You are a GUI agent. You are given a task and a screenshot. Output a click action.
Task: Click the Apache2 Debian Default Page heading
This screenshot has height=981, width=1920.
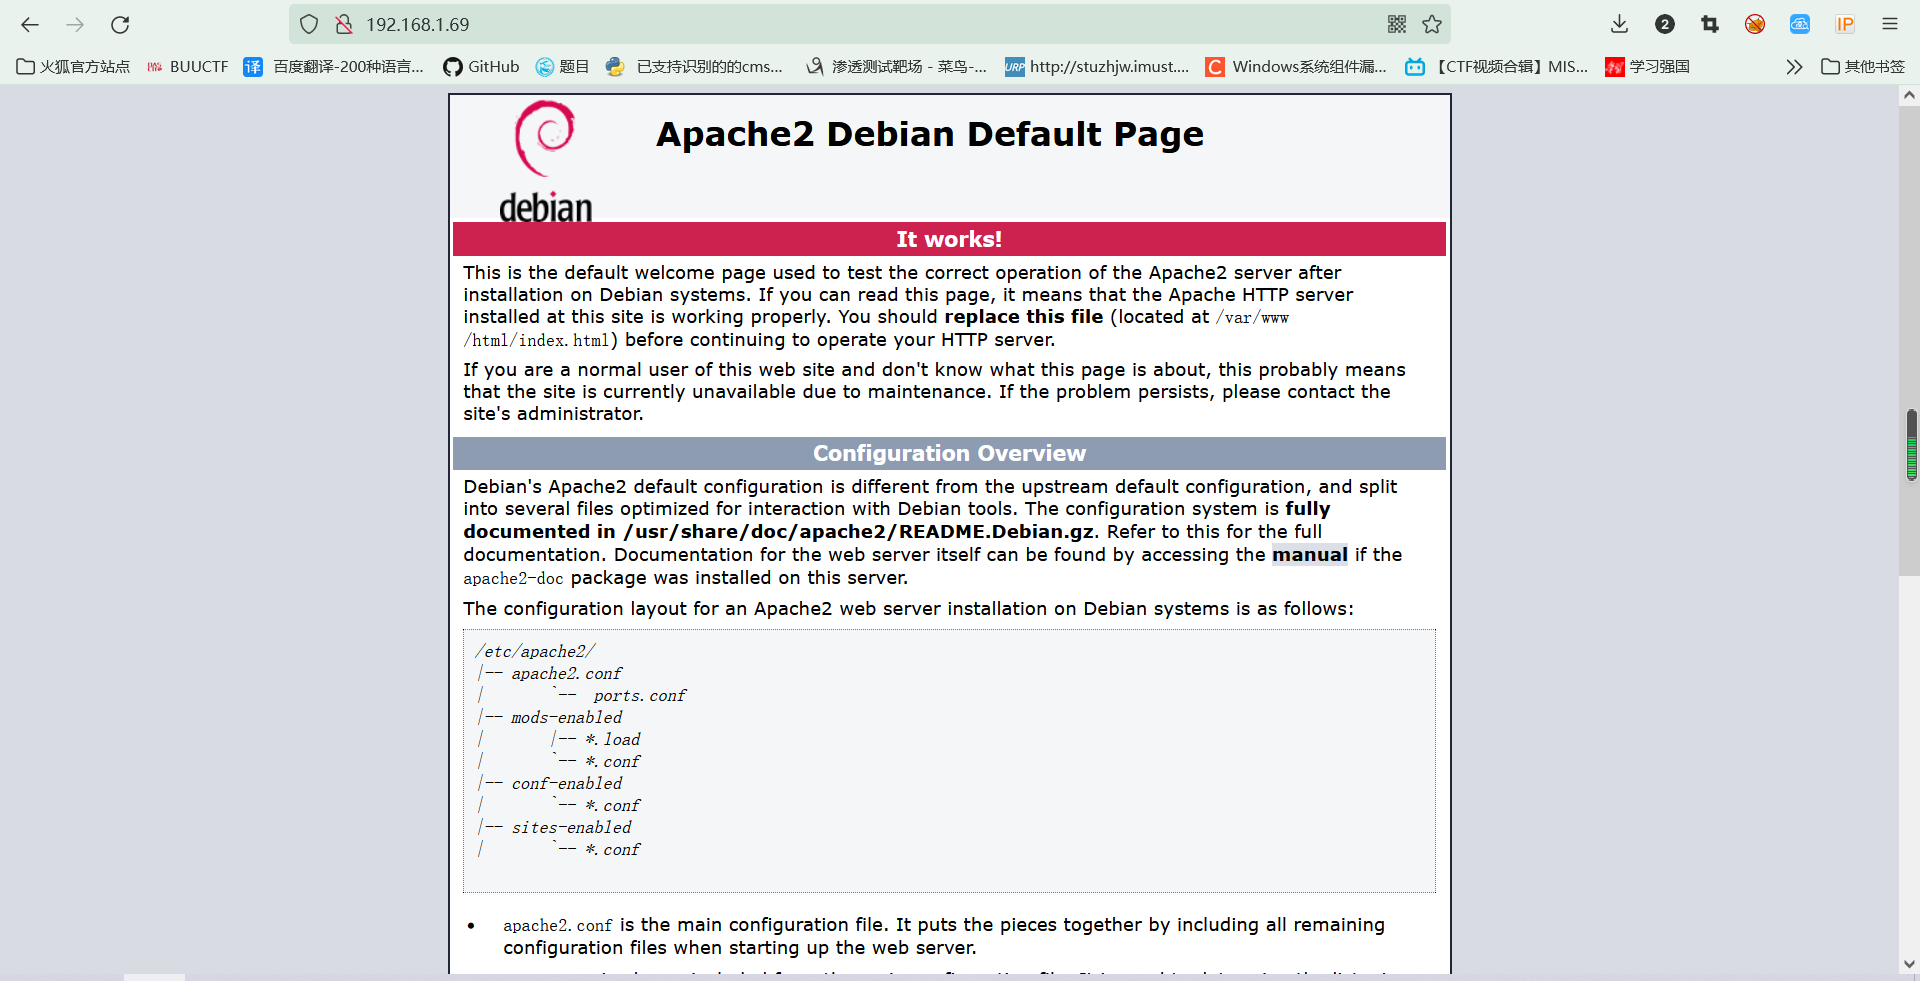click(x=930, y=134)
